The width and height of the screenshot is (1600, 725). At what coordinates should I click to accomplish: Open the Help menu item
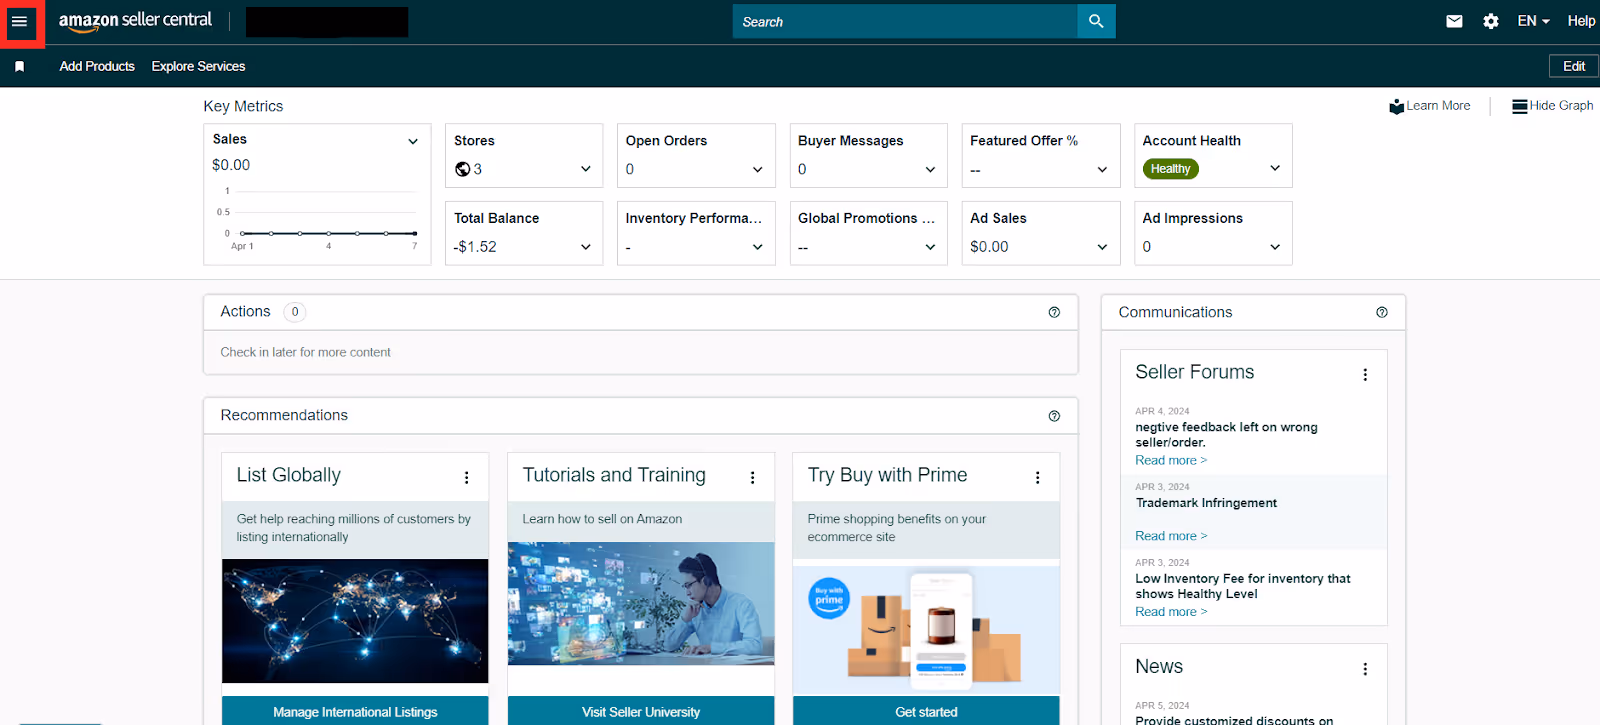(1581, 21)
